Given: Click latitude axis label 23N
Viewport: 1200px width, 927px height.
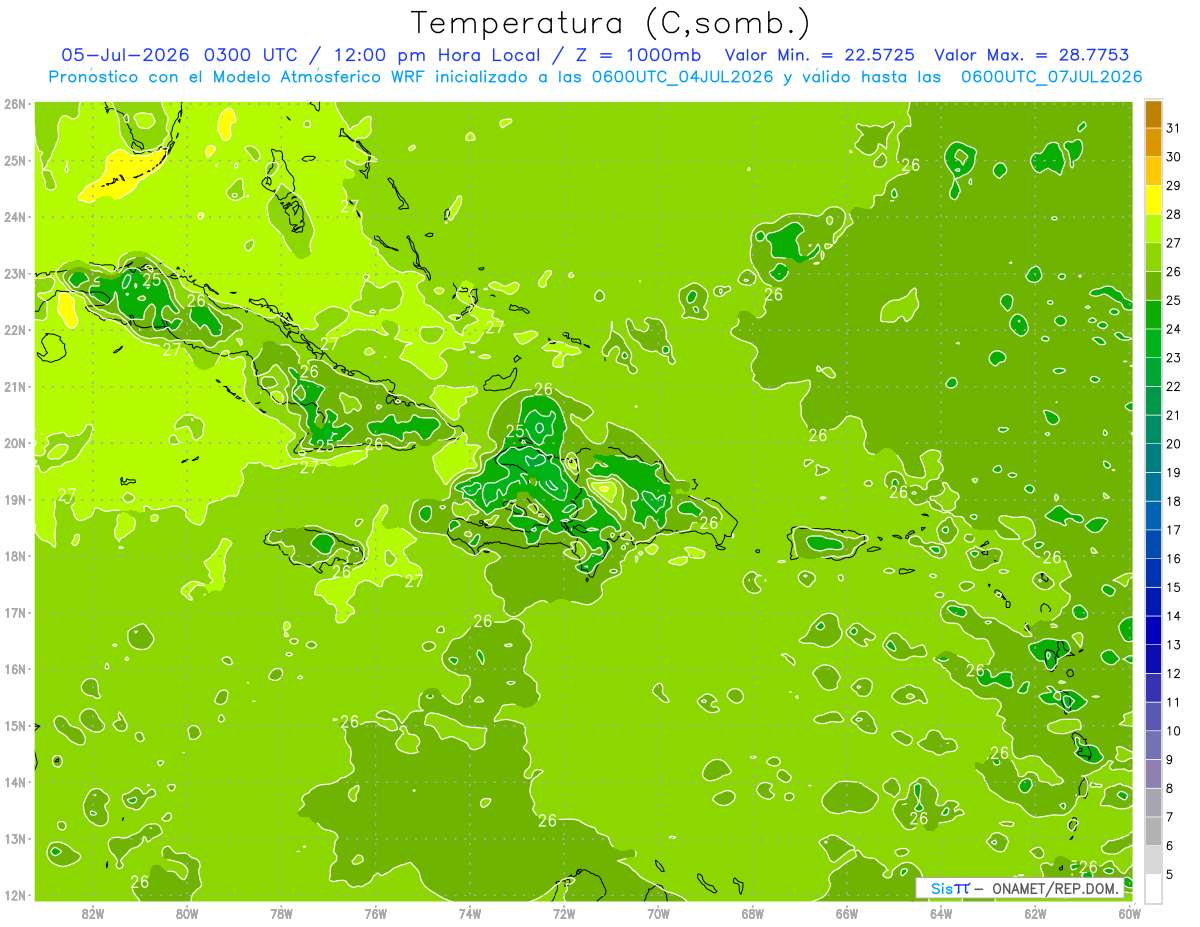Looking at the screenshot, I should (x=15, y=273).
